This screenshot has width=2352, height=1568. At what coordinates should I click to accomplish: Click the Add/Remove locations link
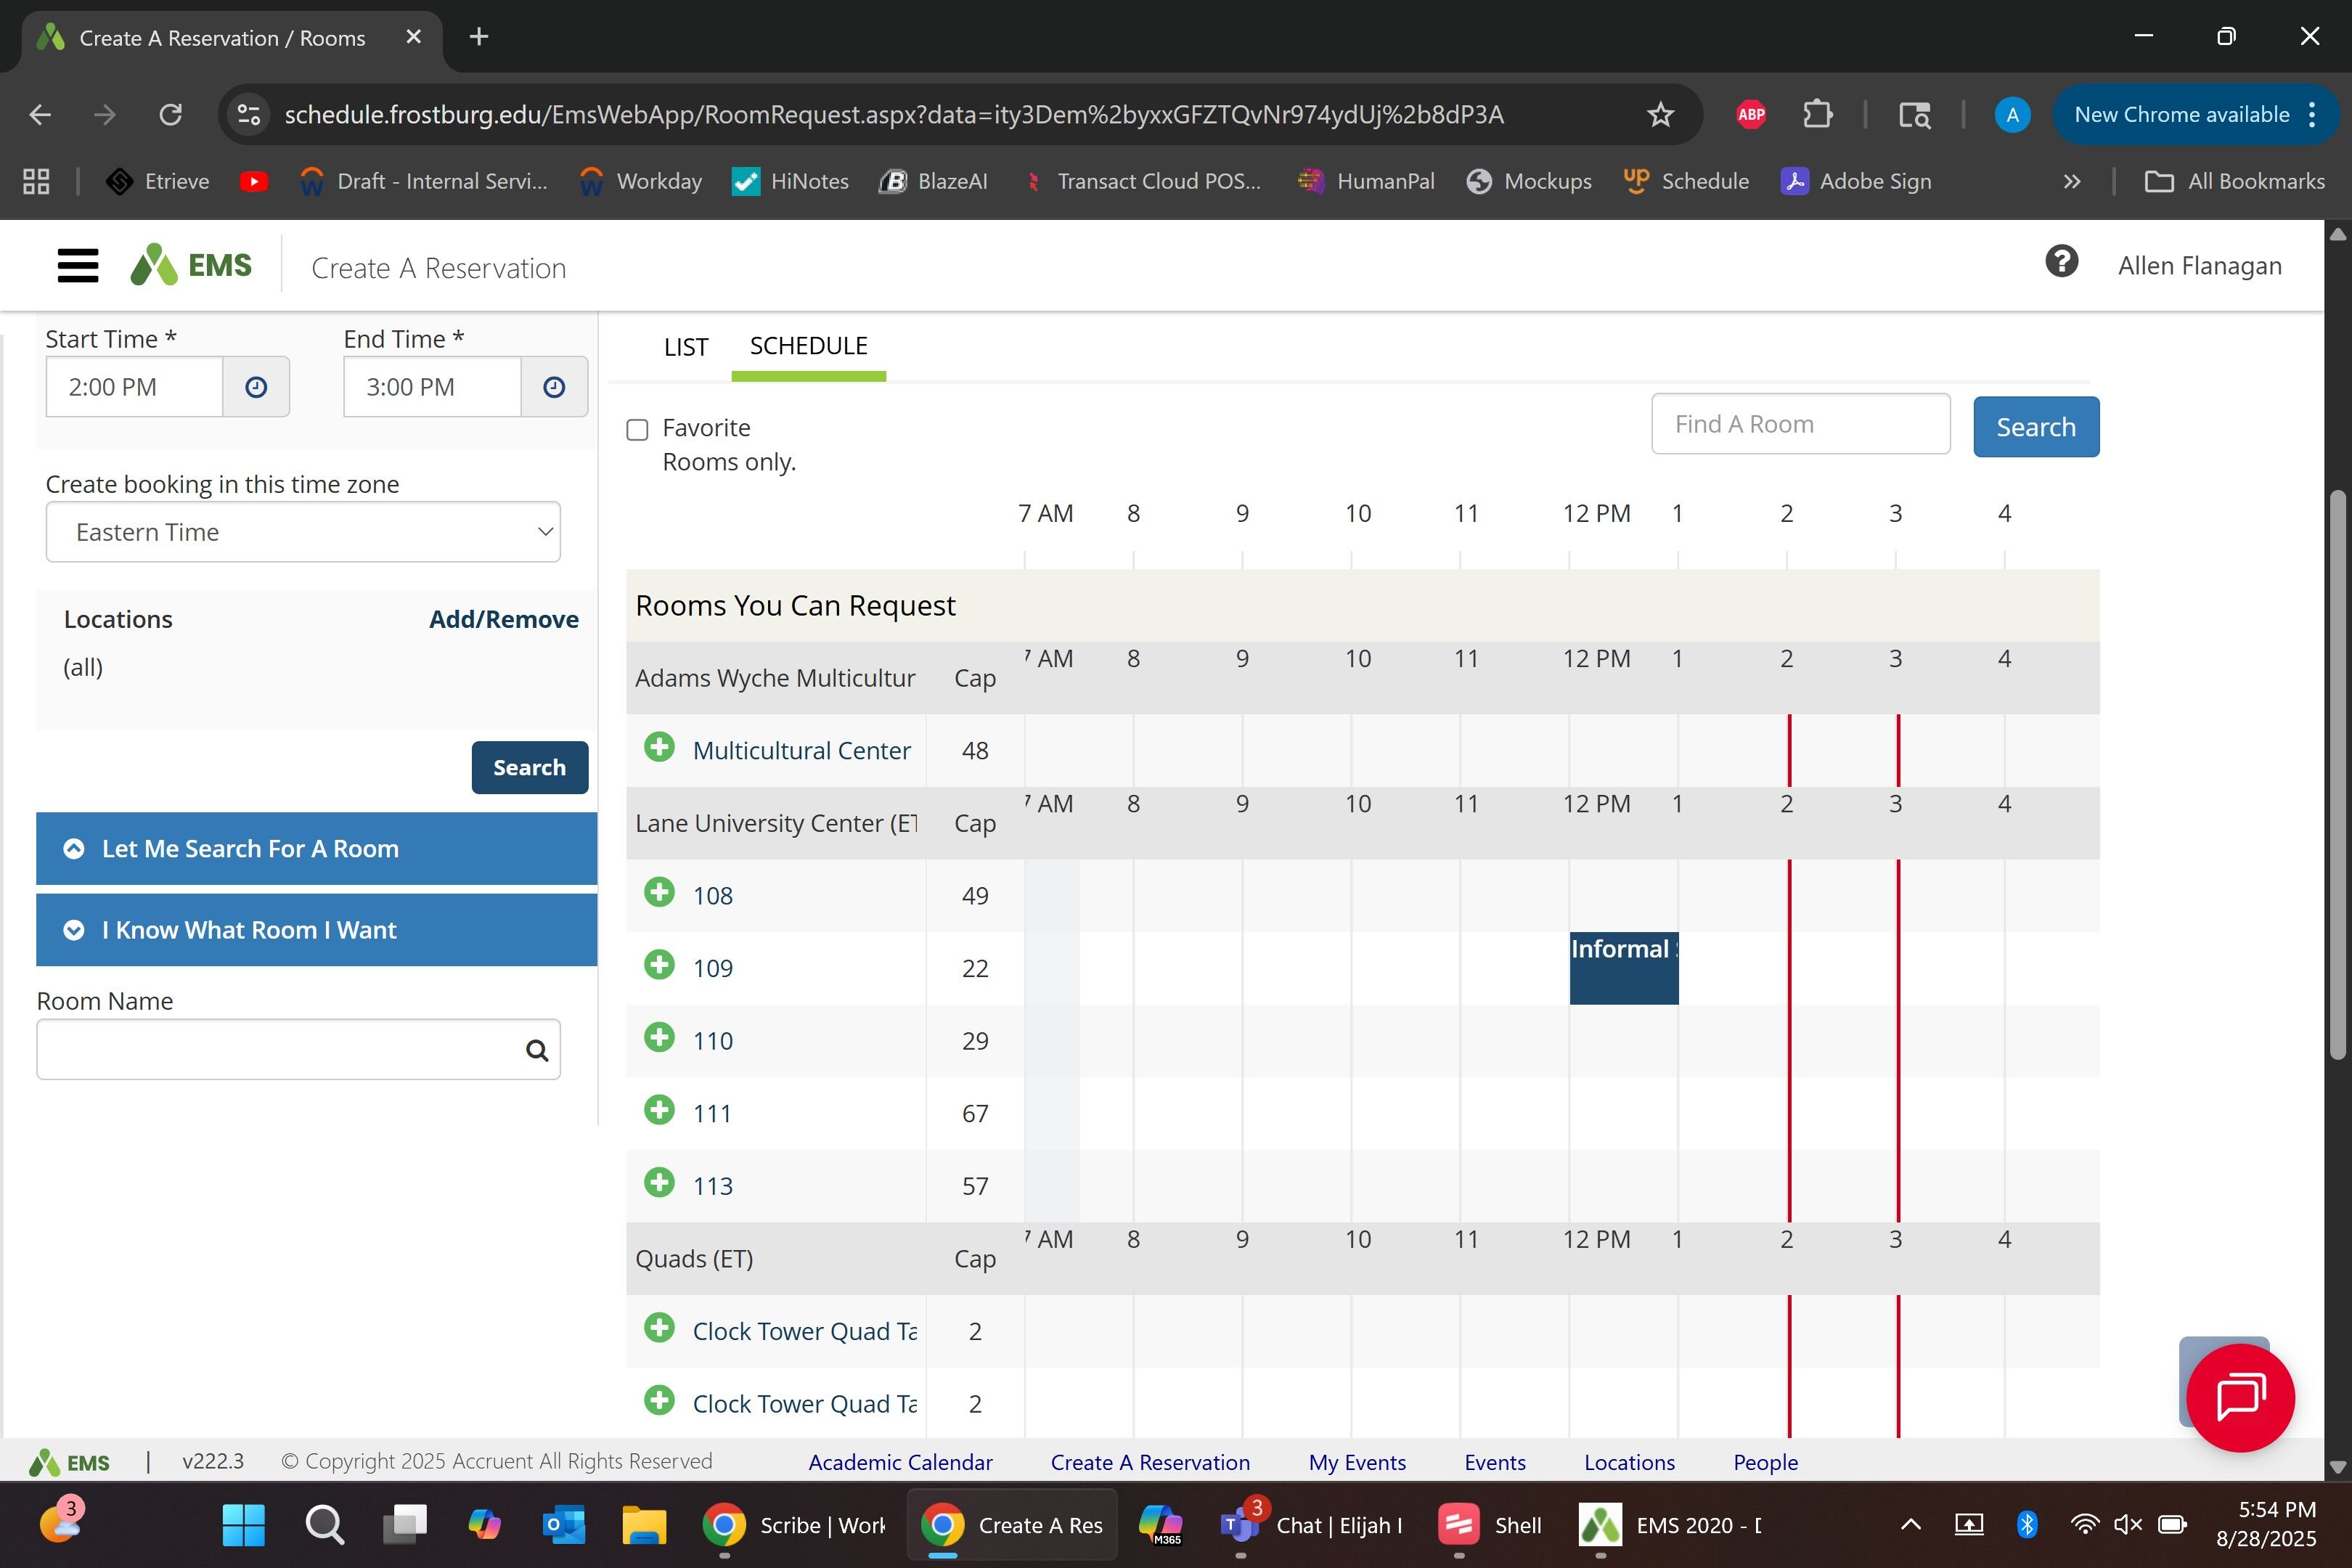(503, 619)
